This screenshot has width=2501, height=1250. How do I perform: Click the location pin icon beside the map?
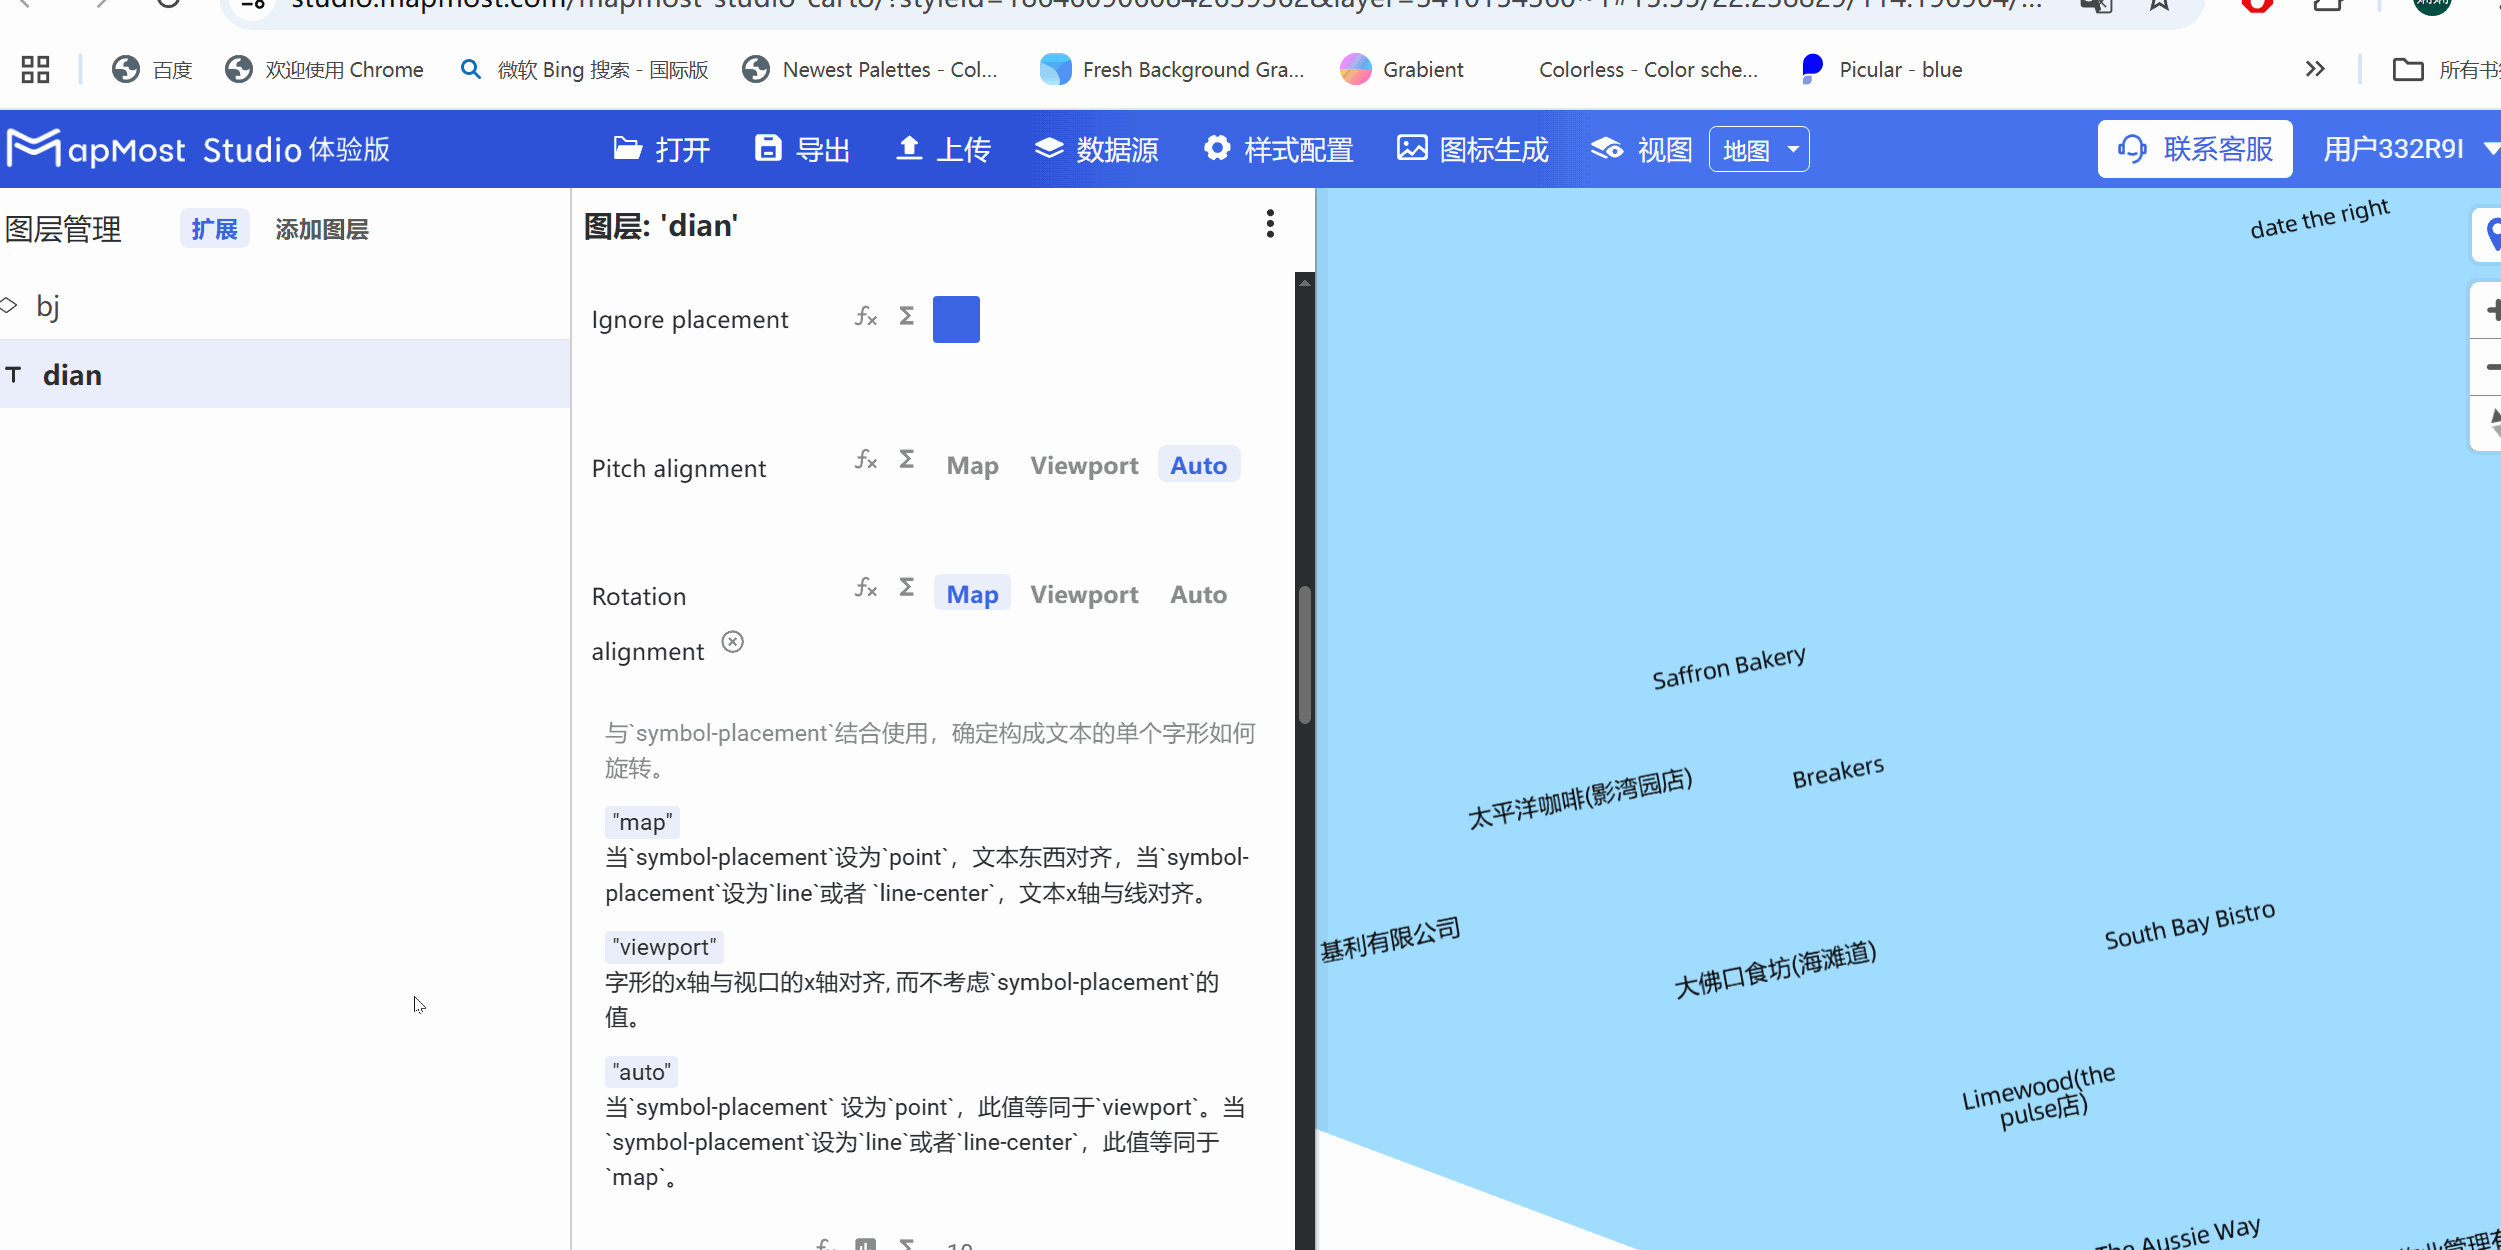[x=2492, y=234]
